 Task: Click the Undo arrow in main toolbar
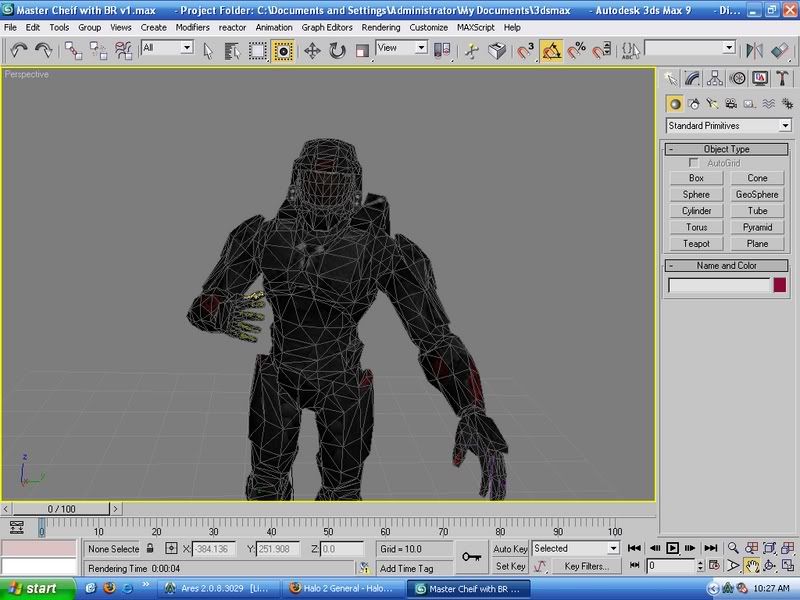[x=19, y=50]
